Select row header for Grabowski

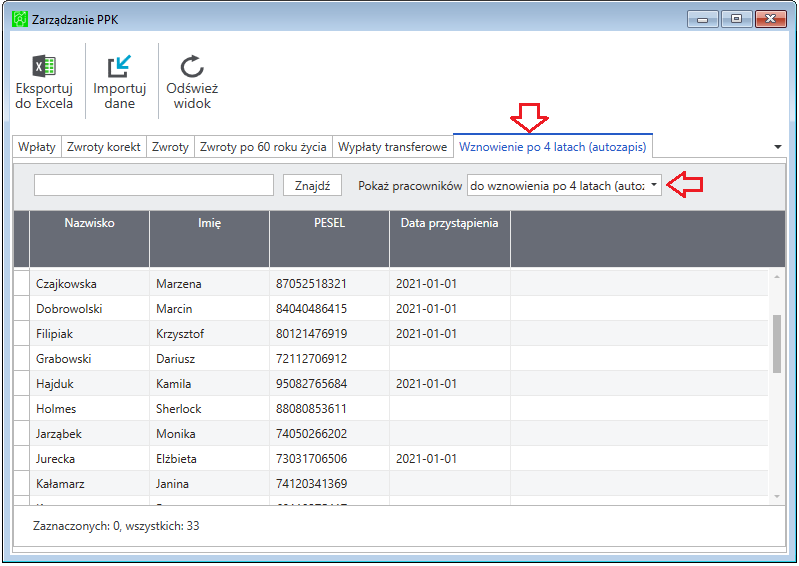21,358
